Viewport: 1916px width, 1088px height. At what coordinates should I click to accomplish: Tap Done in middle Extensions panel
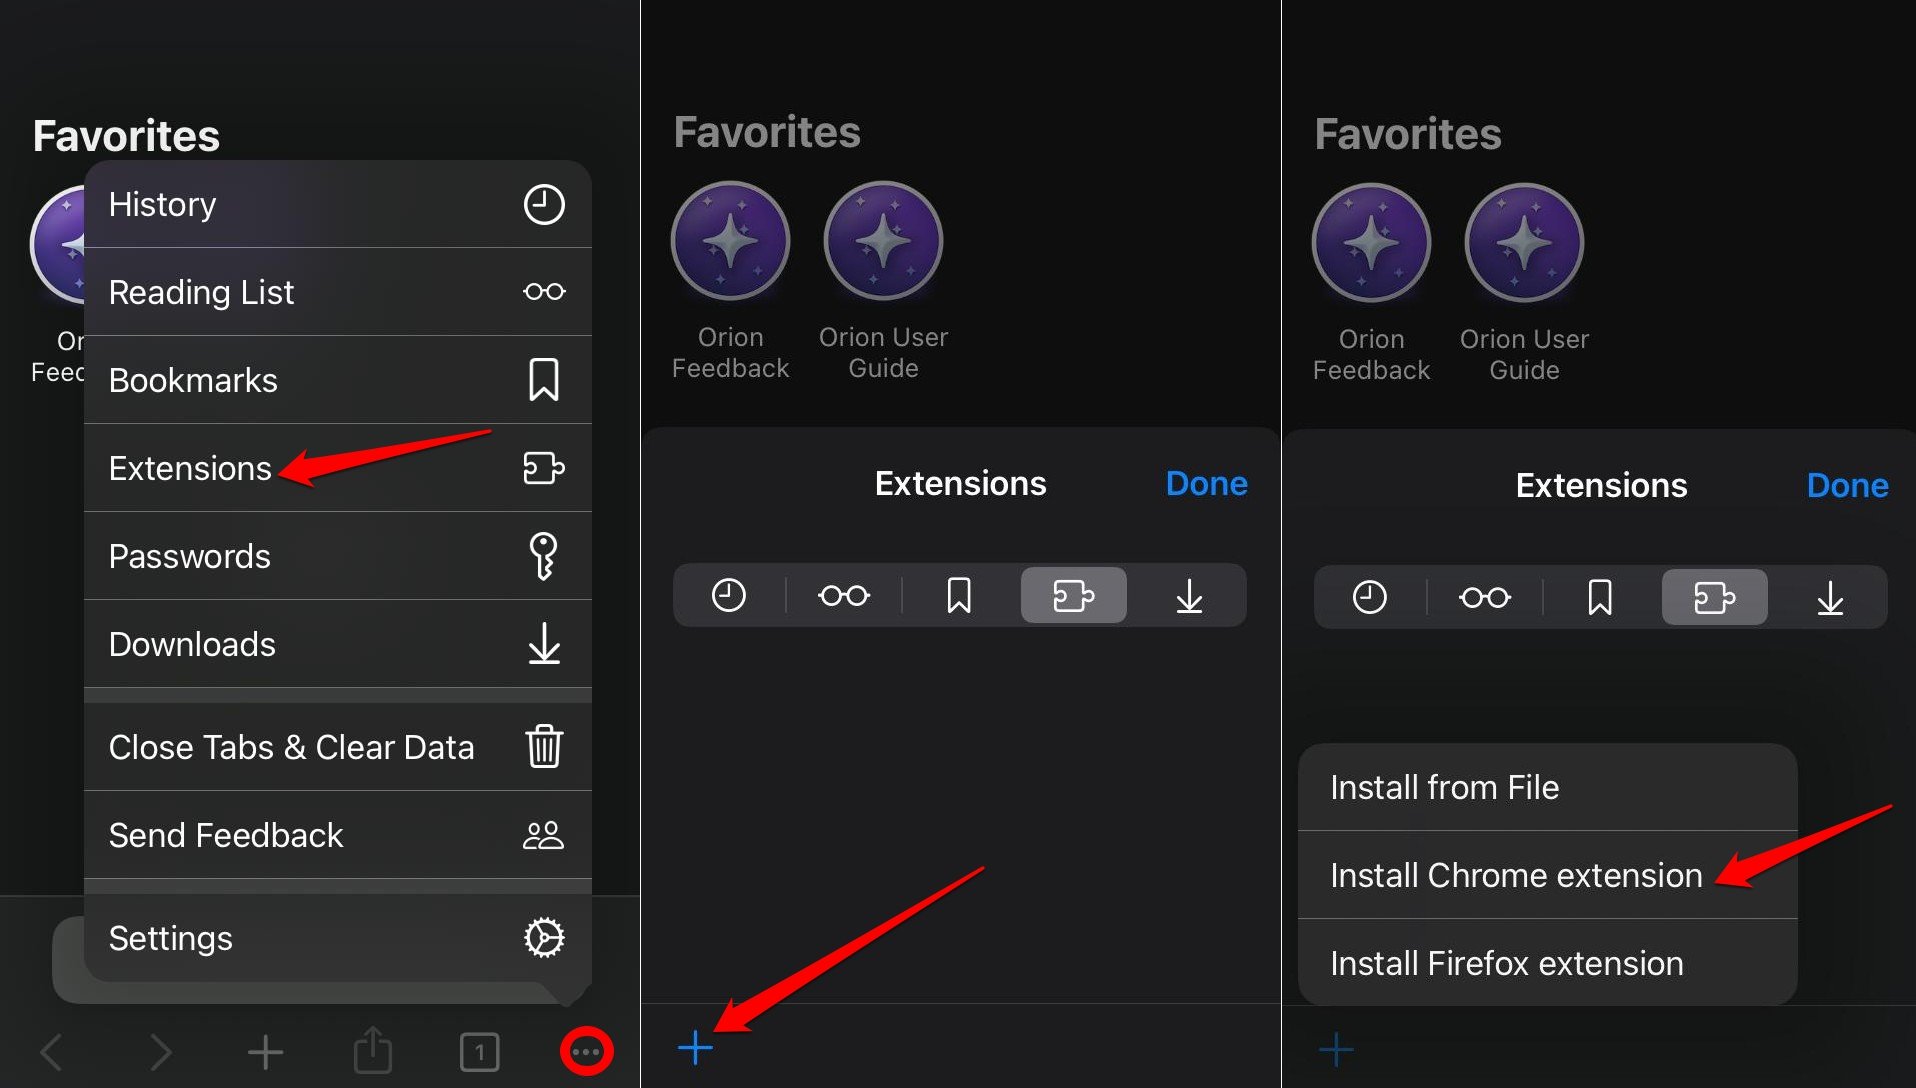point(1207,484)
